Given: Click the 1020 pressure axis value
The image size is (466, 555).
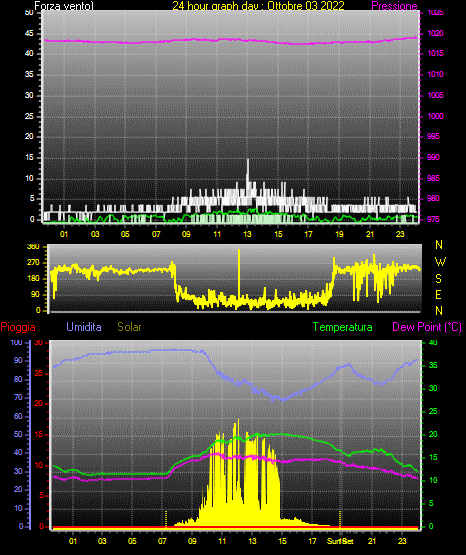Looking at the screenshot, I should tap(435, 33).
